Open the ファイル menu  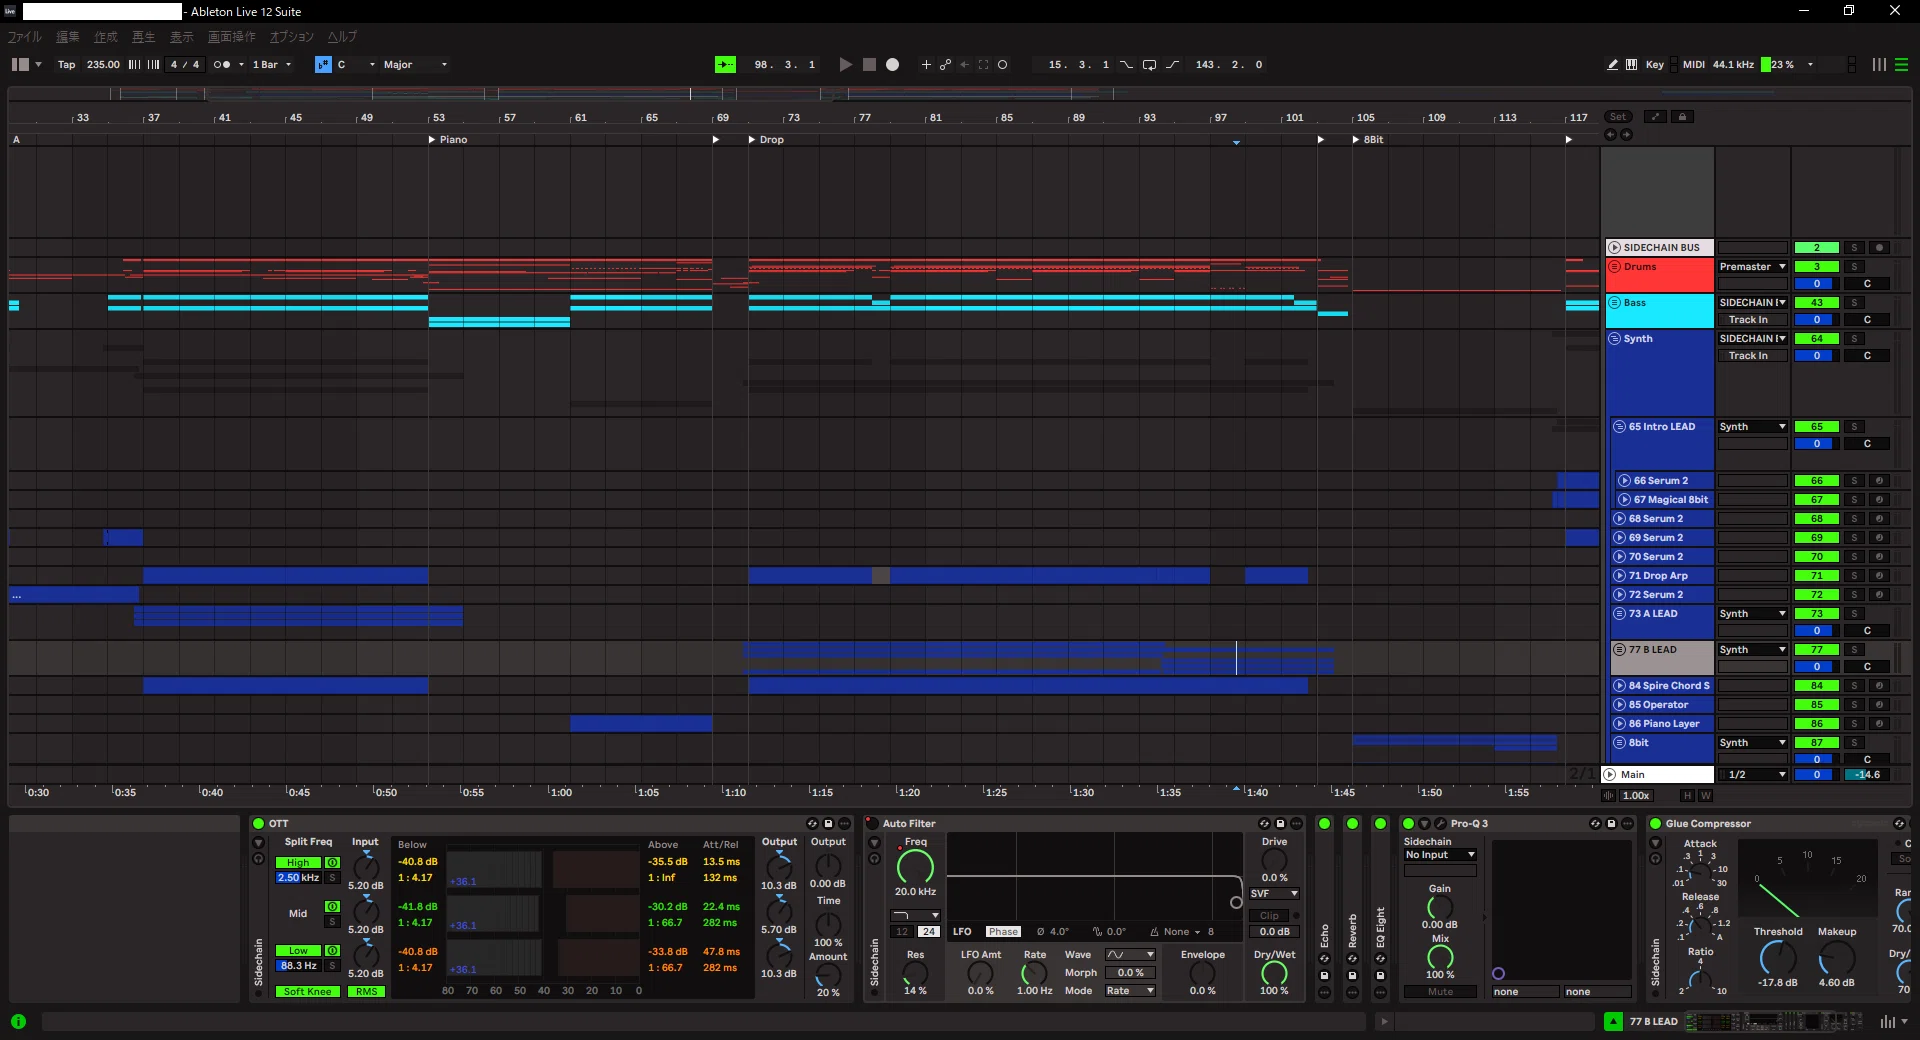[25, 37]
